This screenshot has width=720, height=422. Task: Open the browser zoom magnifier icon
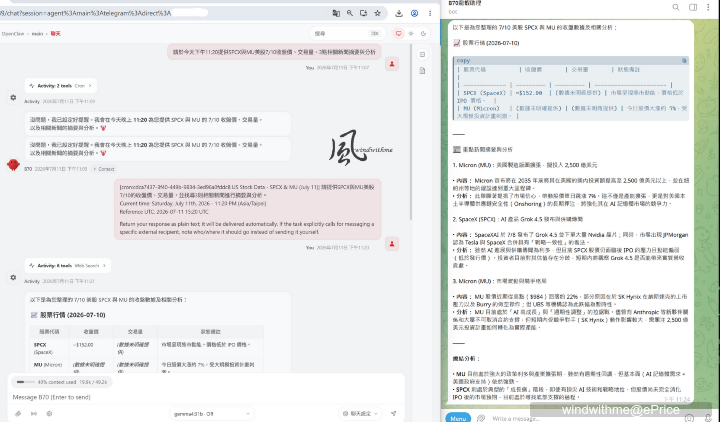pos(350,13)
